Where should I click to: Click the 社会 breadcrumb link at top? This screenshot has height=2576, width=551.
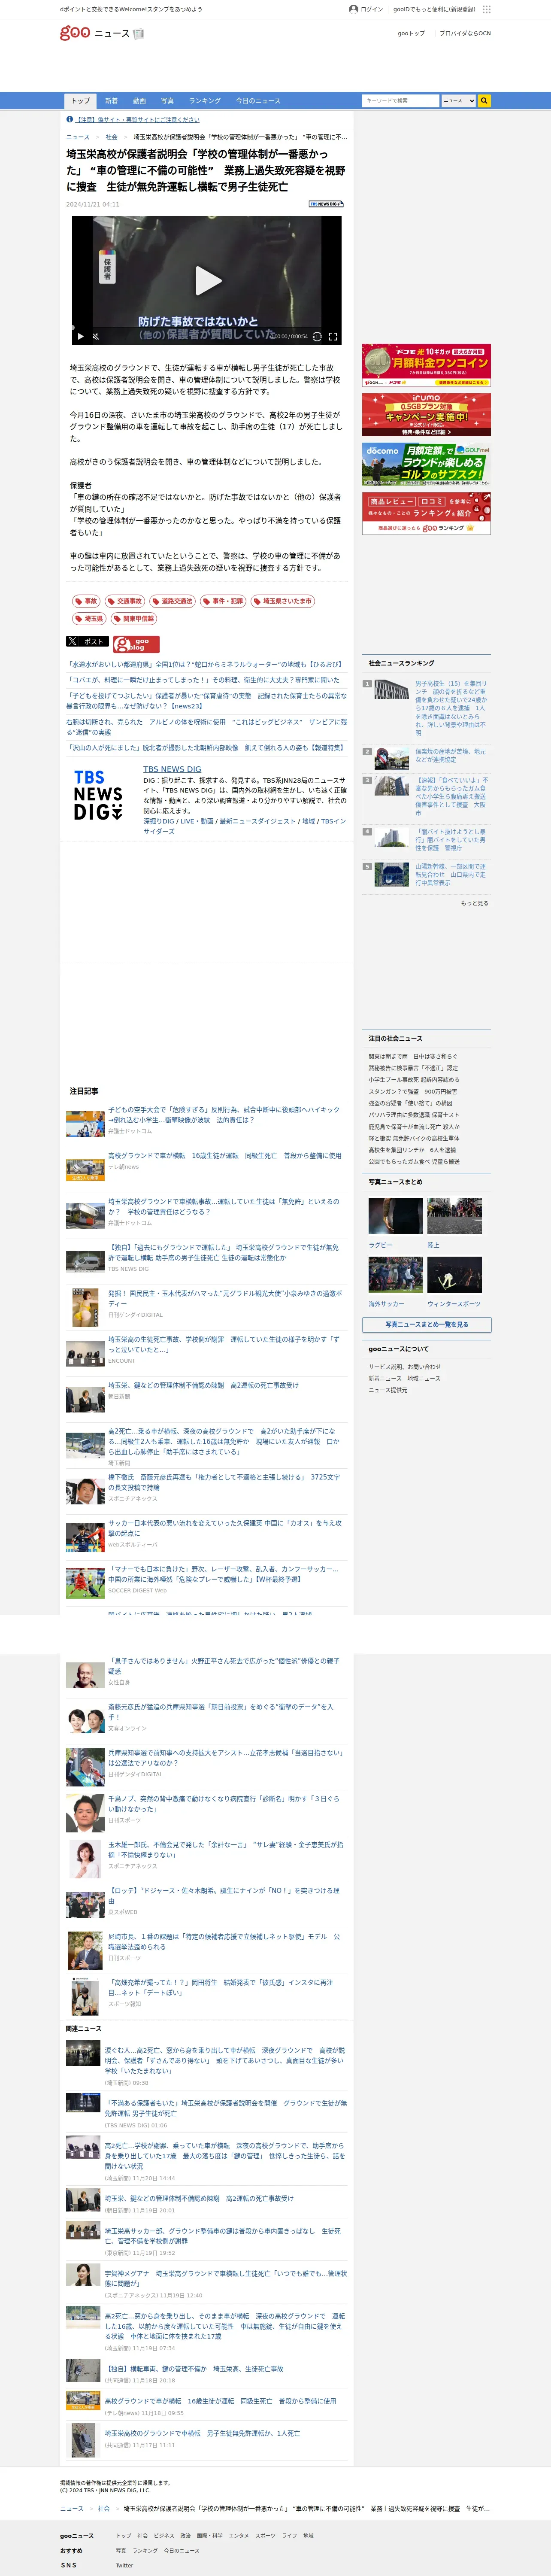tap(111, 137)
